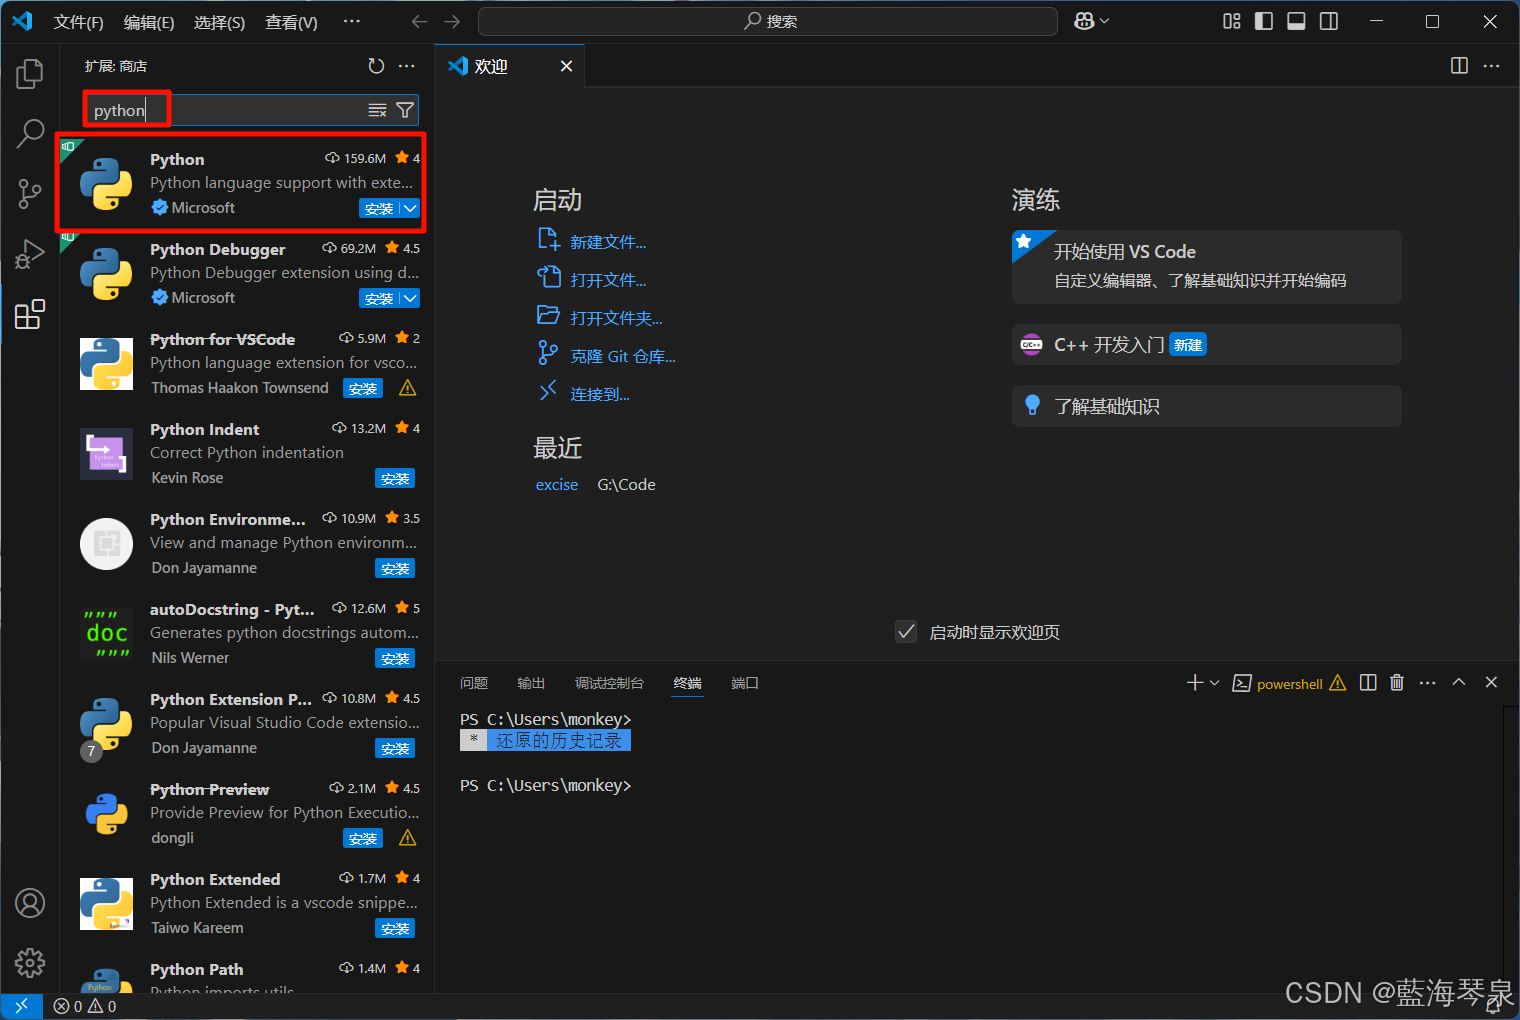
Task: Install the Python Indent extension
Action: point(395,478)
